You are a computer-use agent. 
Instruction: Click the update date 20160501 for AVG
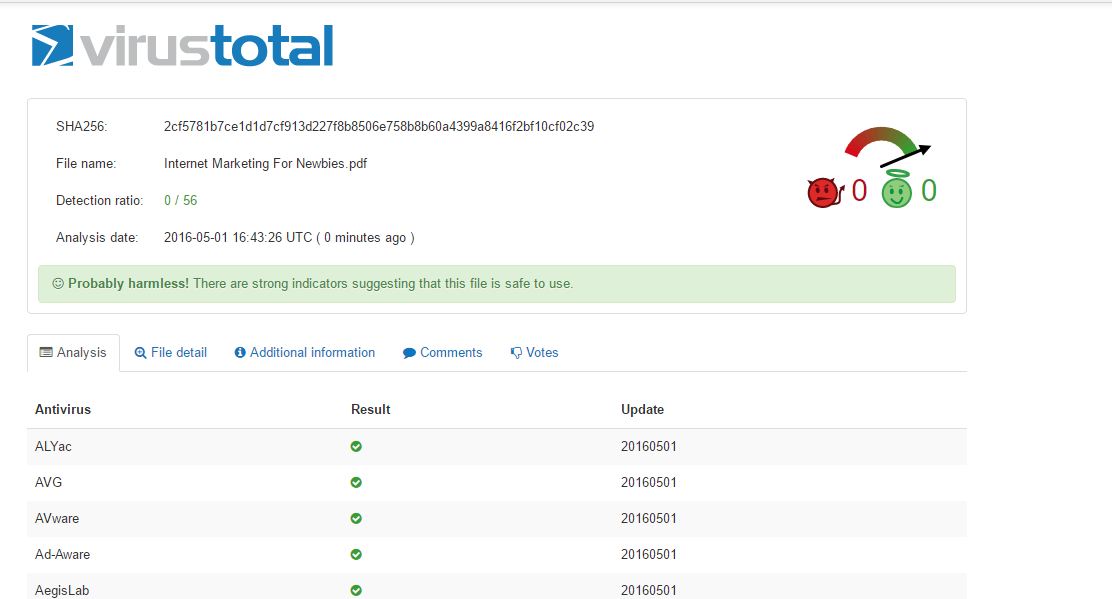(x=649, y=483)
